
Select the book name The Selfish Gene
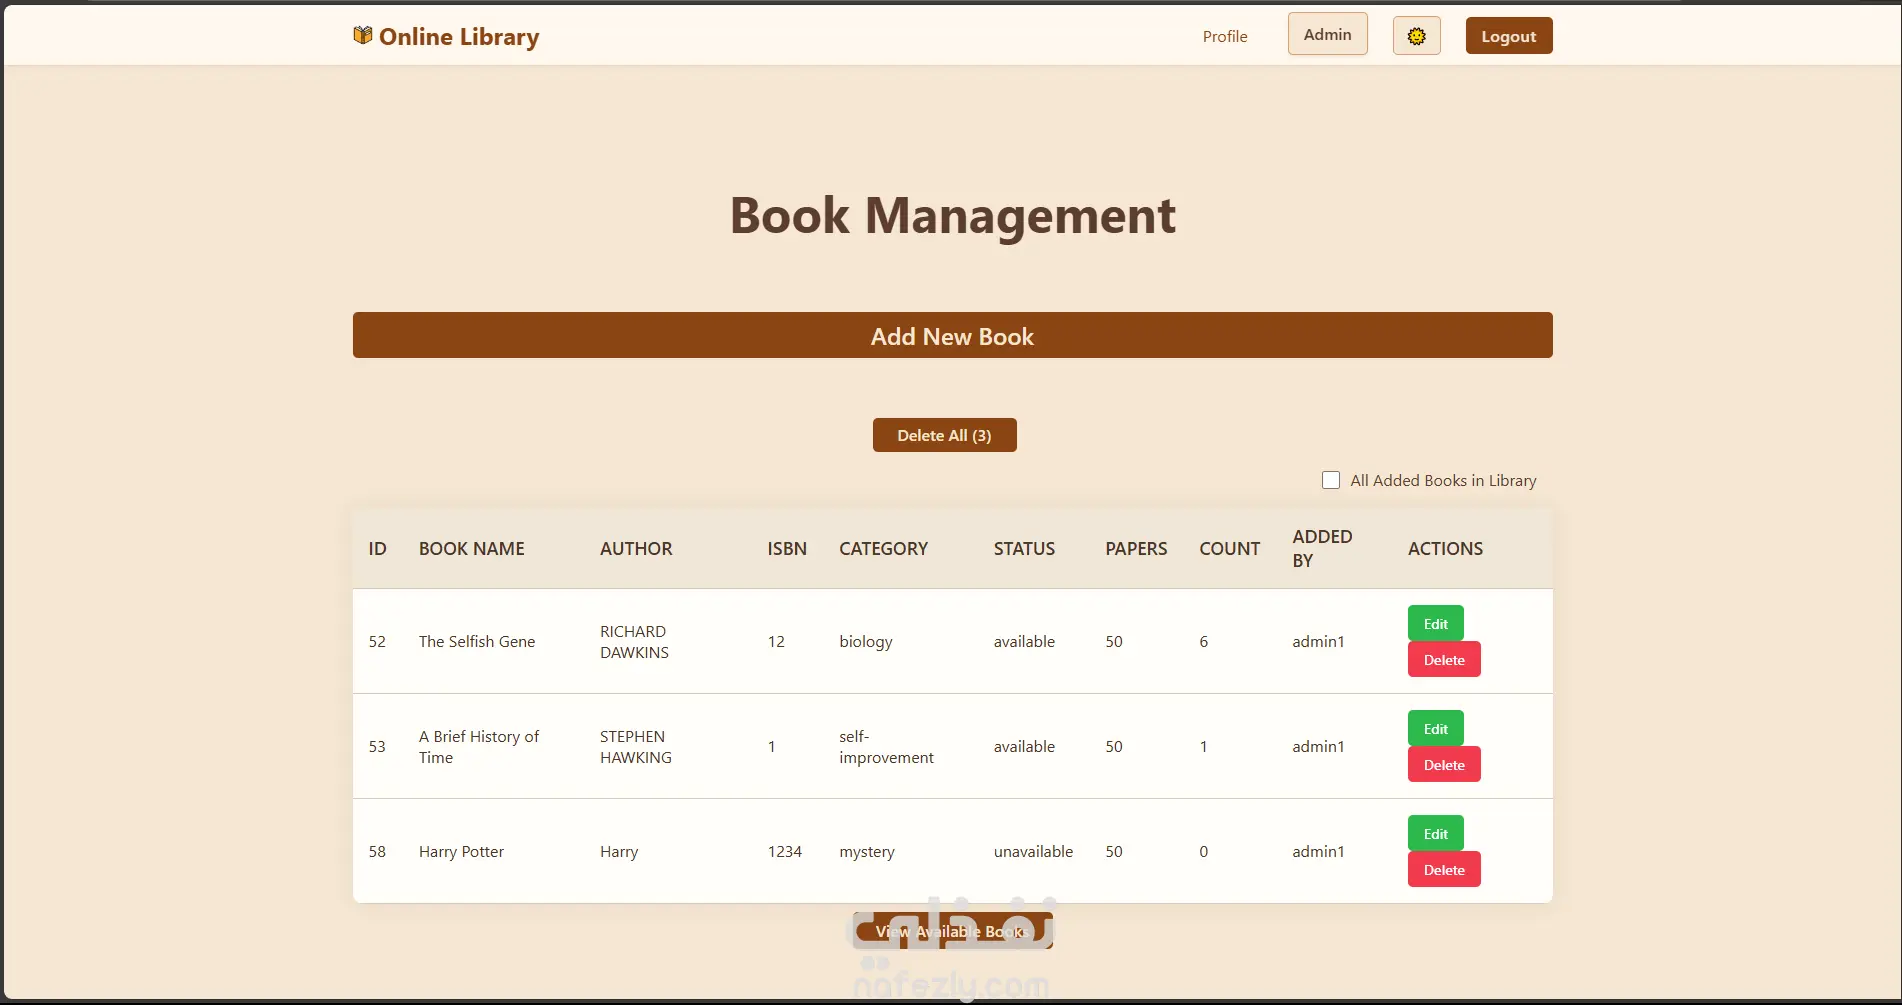(x=477, y=641)
